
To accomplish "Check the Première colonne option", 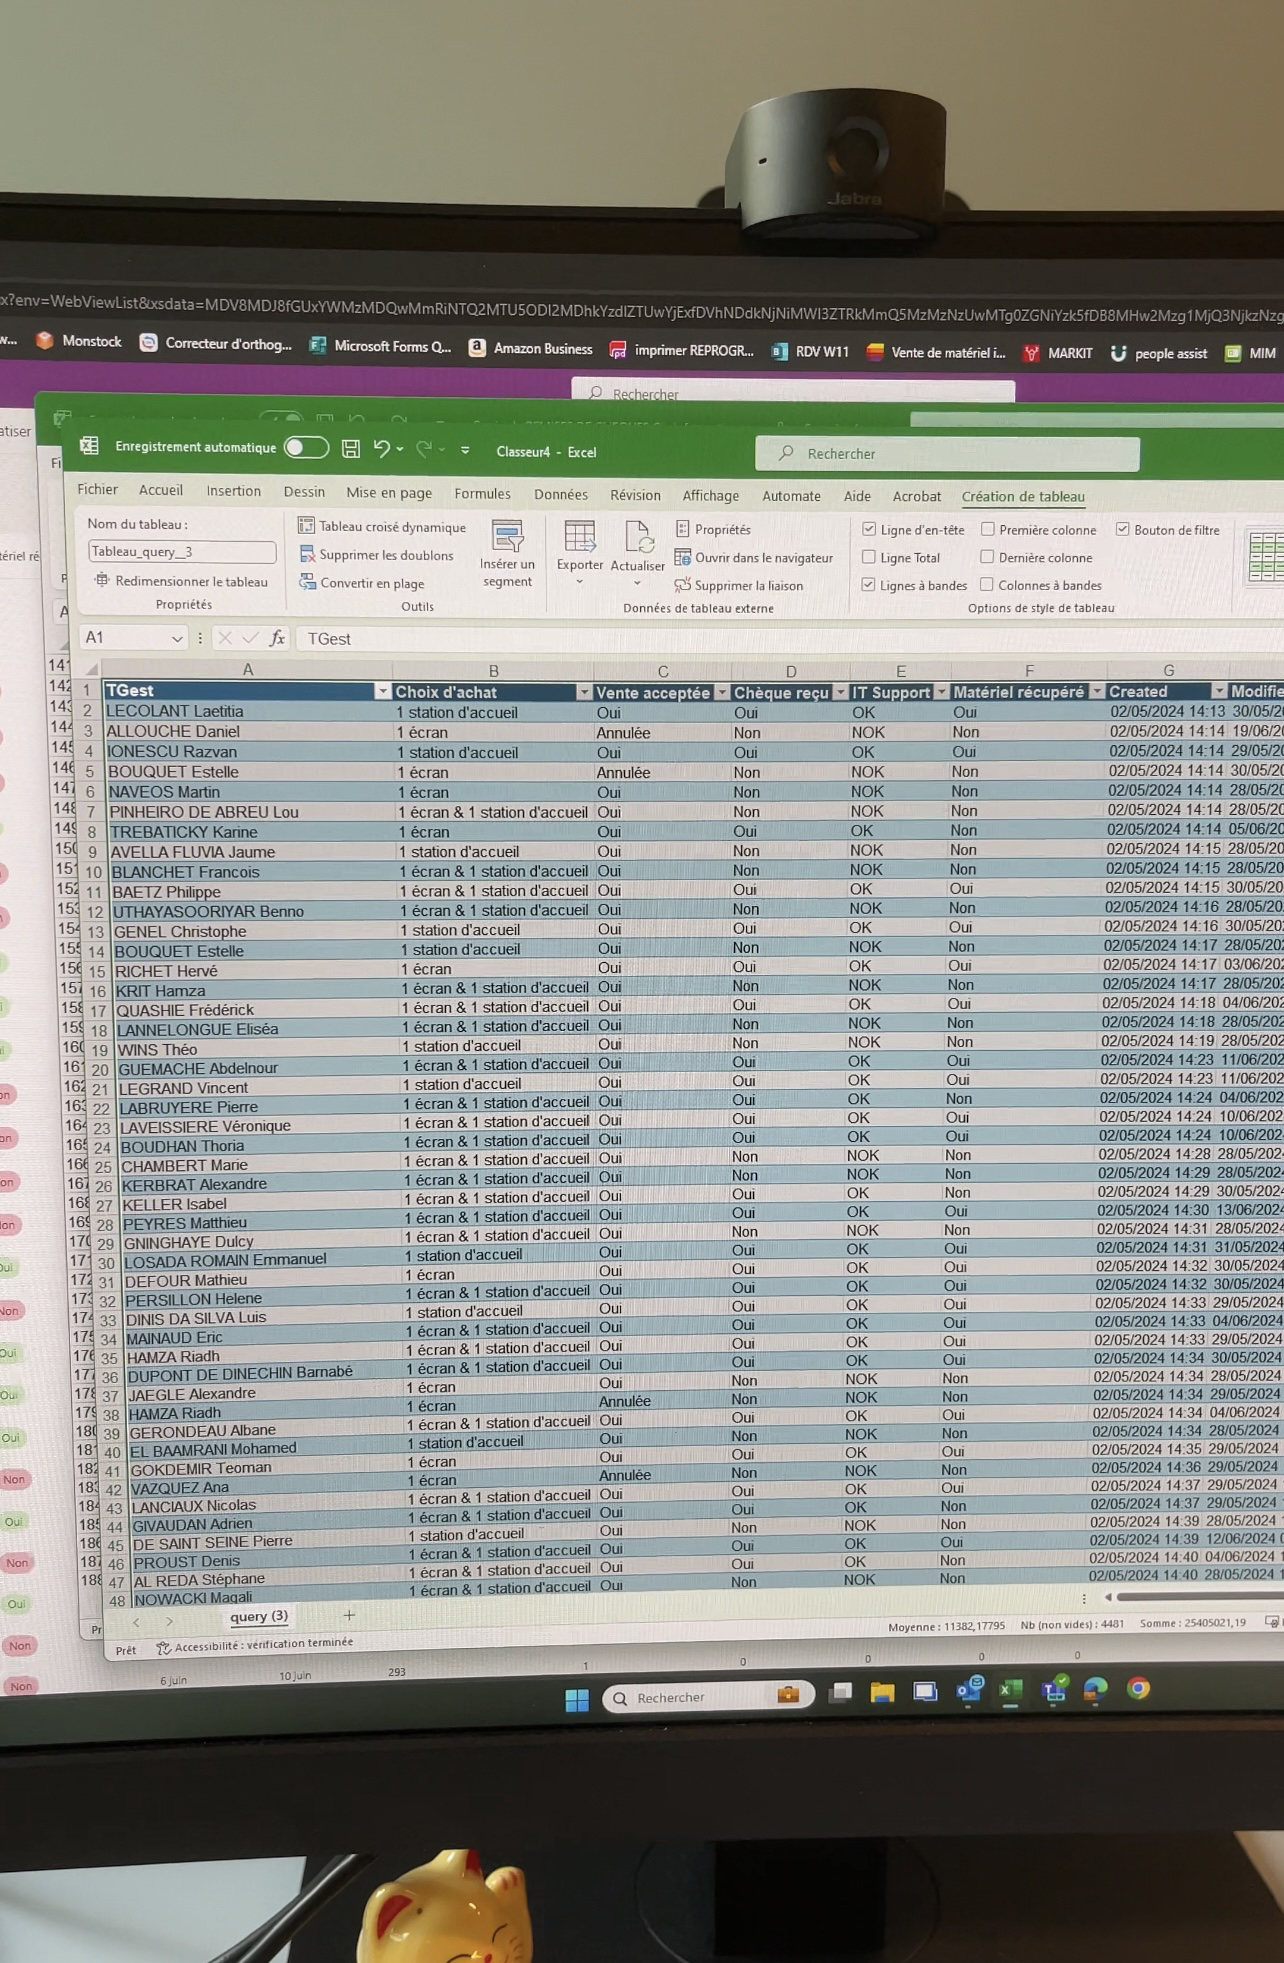I will 987,529.
